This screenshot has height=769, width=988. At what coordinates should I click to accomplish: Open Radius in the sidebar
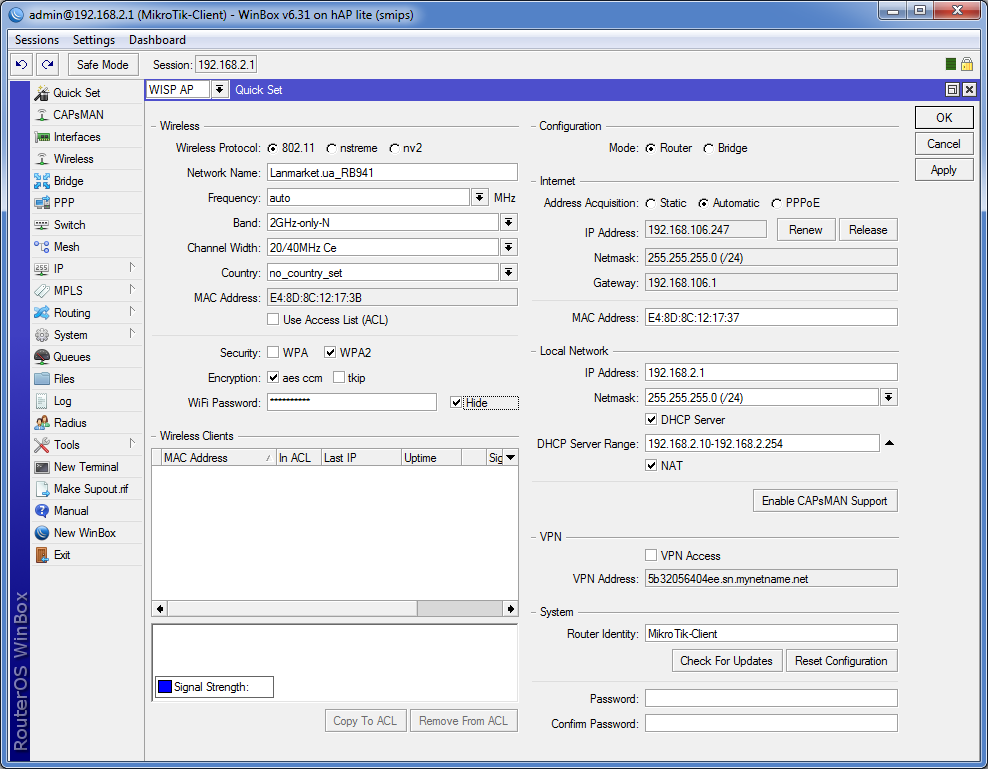coord(86,423)
